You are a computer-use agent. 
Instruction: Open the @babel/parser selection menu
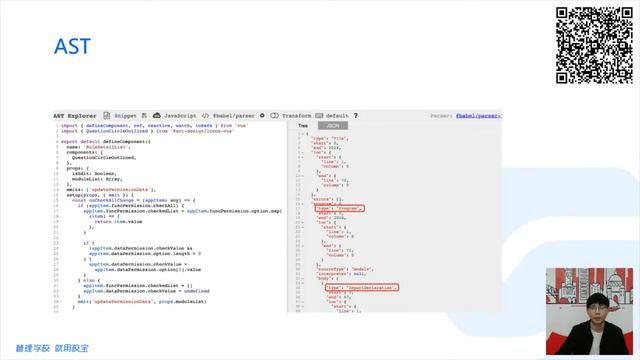pos(234,116)
